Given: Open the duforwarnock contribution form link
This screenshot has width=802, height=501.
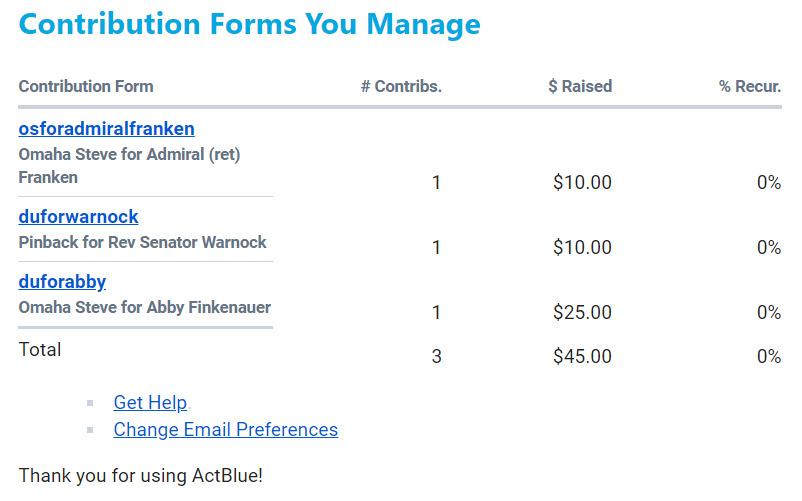Looking at the screenshot, I should tap(78, 217).
